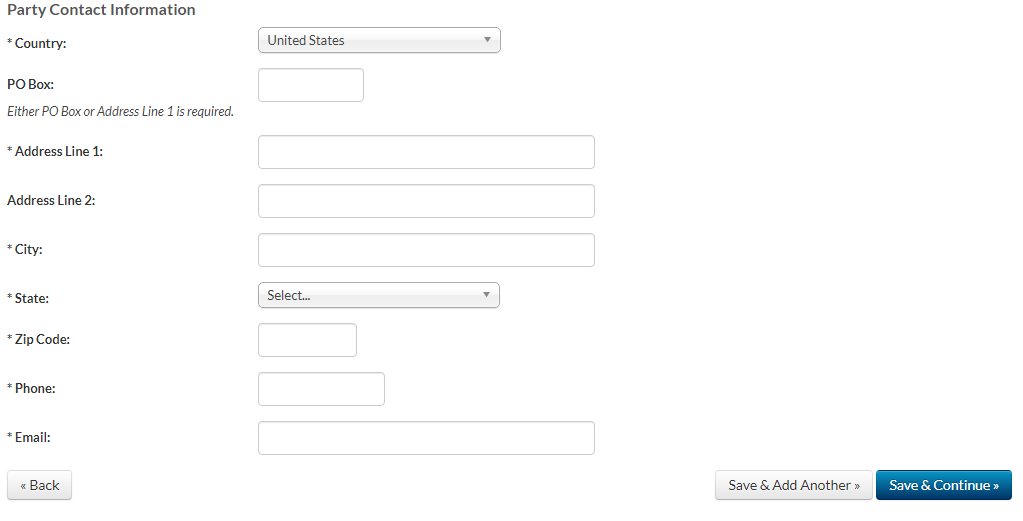
Task: Click the City input field
Action: (x=426, y=250)
